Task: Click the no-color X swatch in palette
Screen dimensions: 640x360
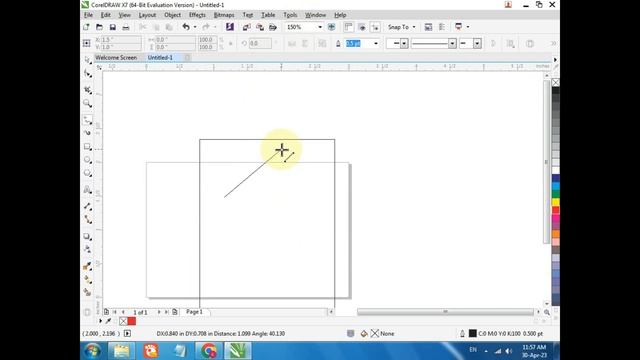Action: (x=556, y=82)
